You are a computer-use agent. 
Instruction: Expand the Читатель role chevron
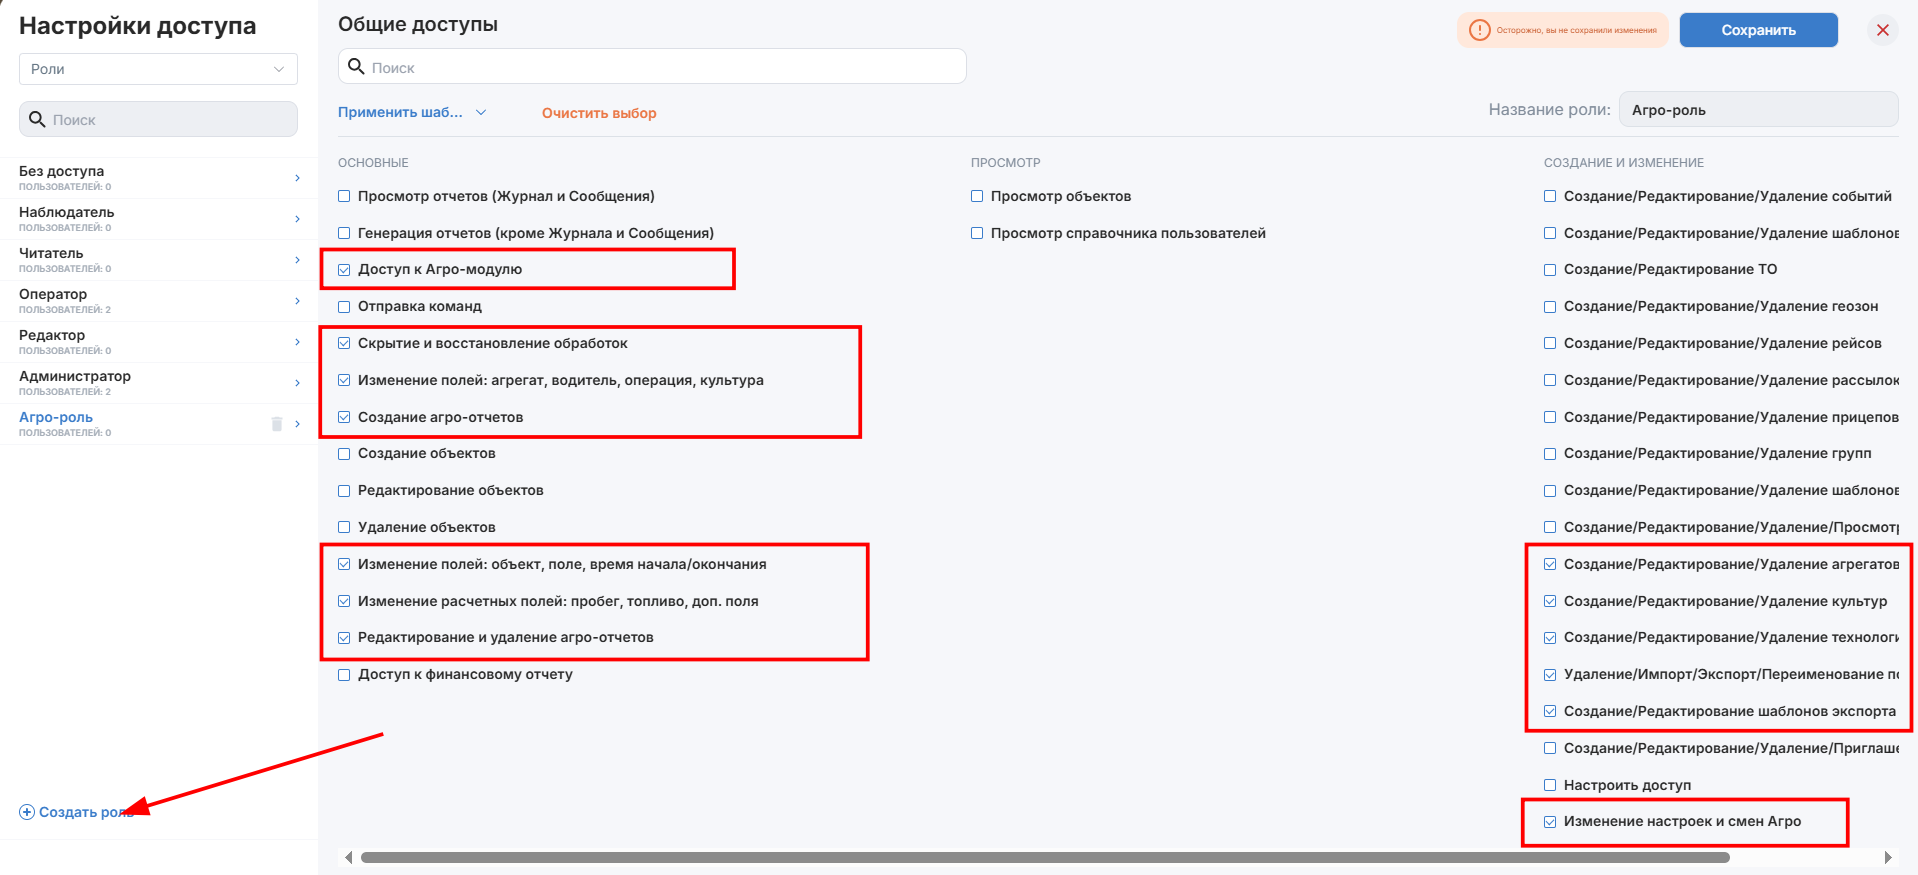point(297,260)
